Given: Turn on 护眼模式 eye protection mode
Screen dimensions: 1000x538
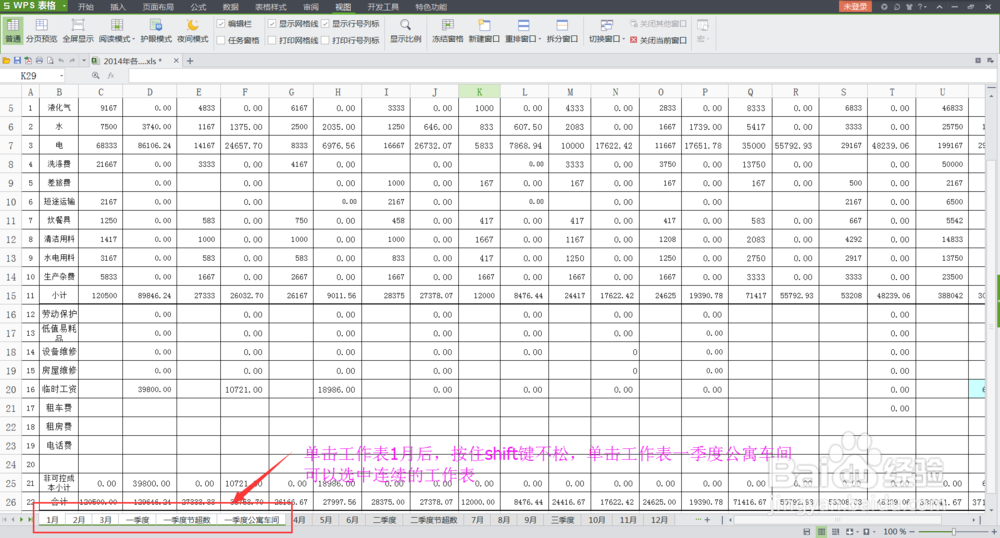Looking at the screenshot, I should click(x=156, y=31).
